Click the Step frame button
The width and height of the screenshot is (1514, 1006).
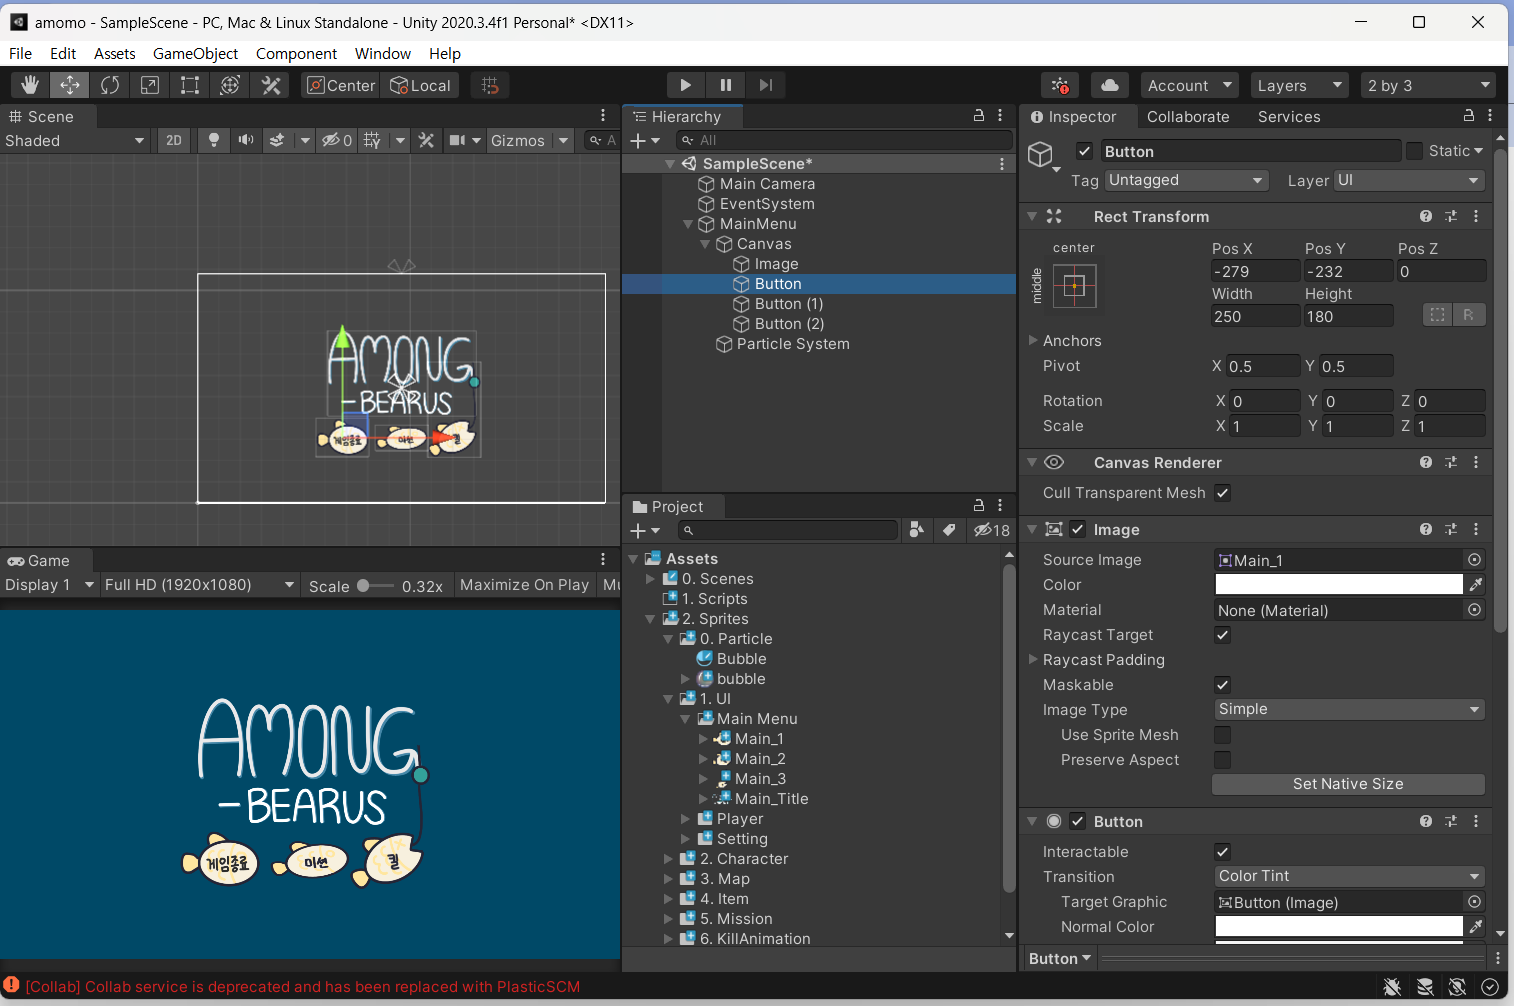point(766,85)
